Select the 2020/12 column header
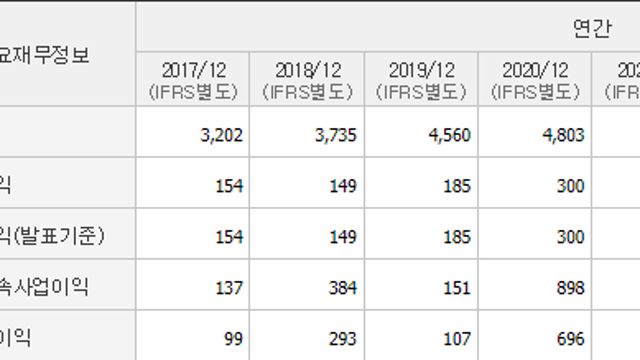The width and height of the screenshot is (640, 360). click(535, 80)
